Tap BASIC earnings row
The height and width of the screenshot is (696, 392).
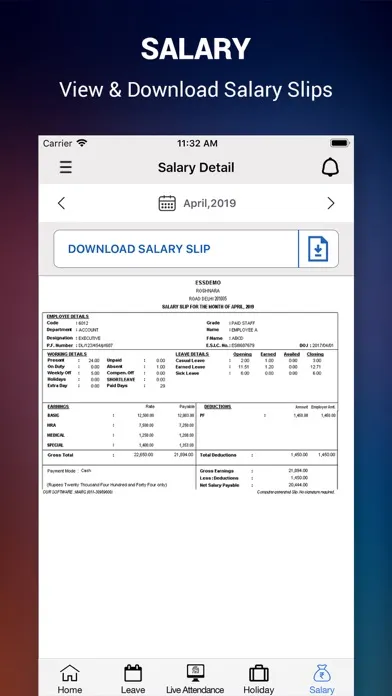click(x=120, y=415)
